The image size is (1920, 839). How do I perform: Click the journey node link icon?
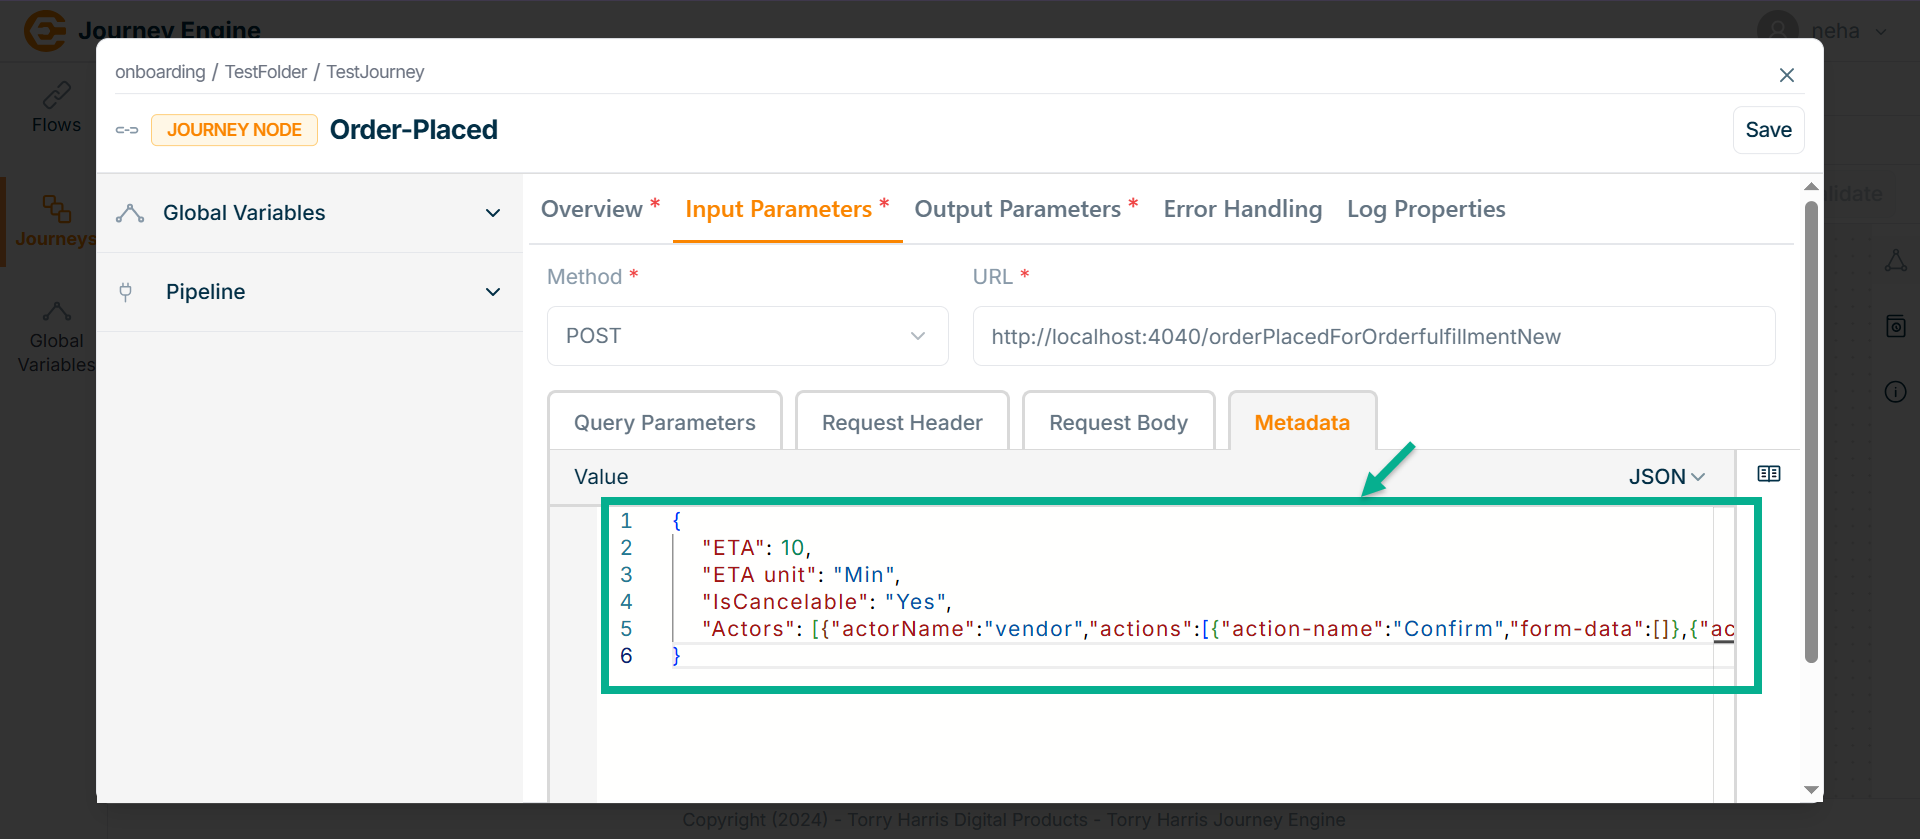[x=127, y=130]
